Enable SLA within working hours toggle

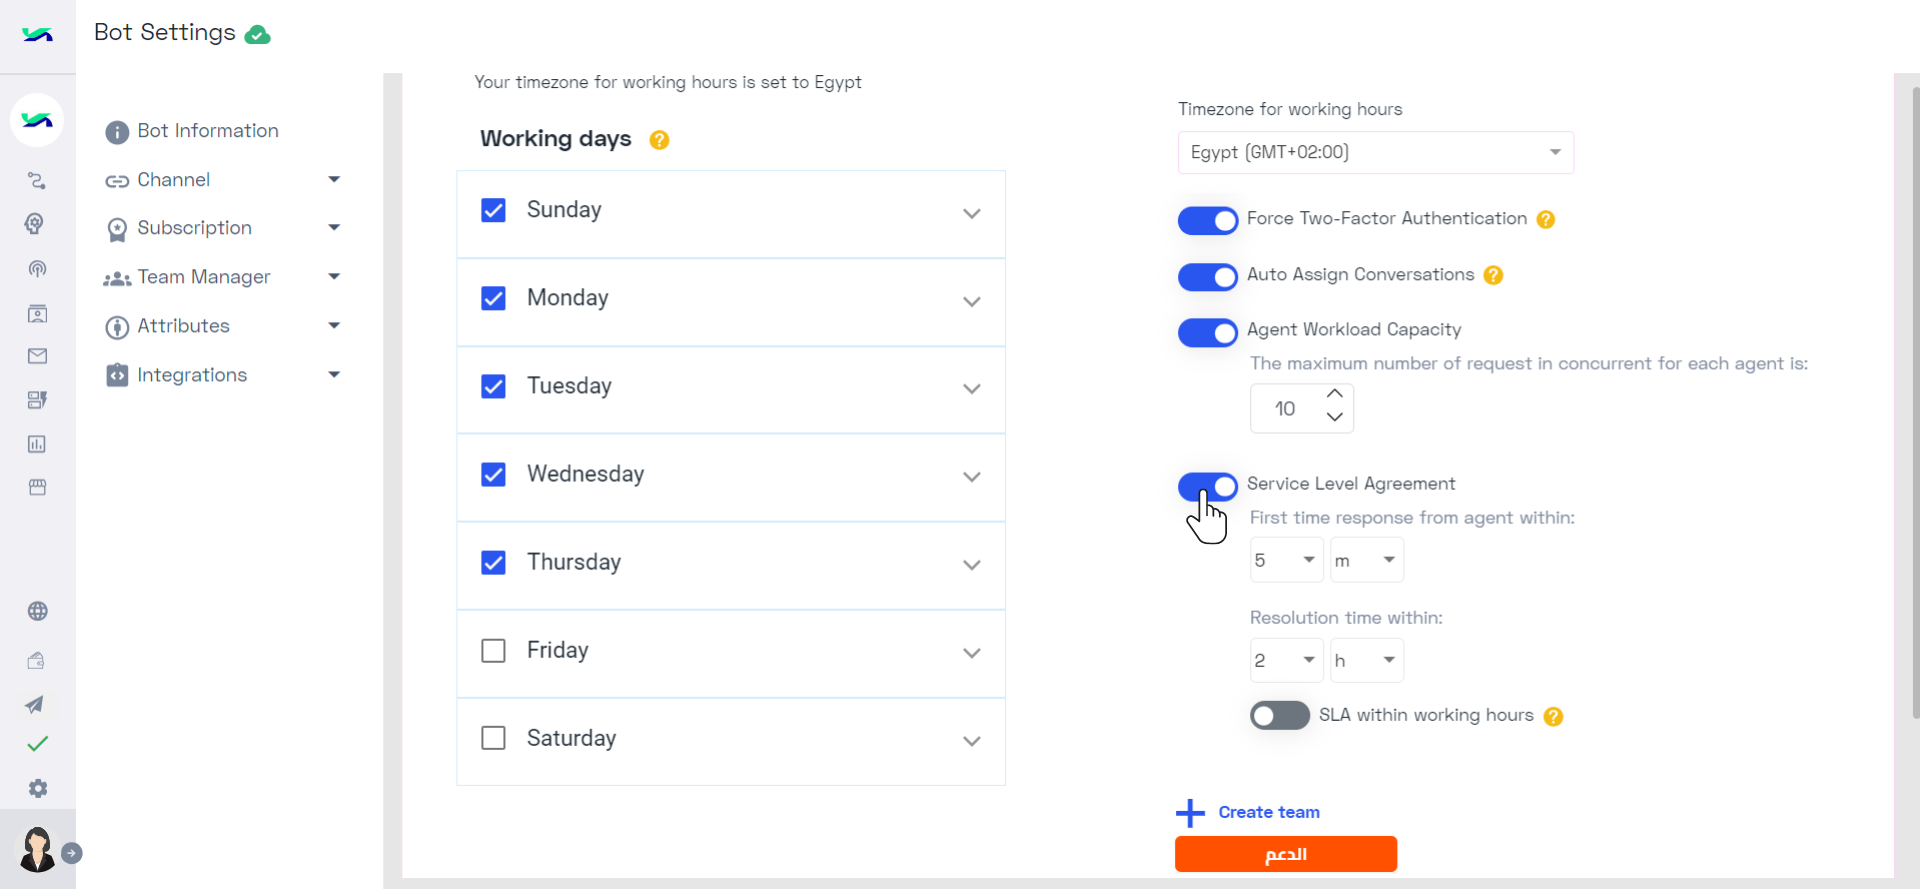tap(1279, 715)
